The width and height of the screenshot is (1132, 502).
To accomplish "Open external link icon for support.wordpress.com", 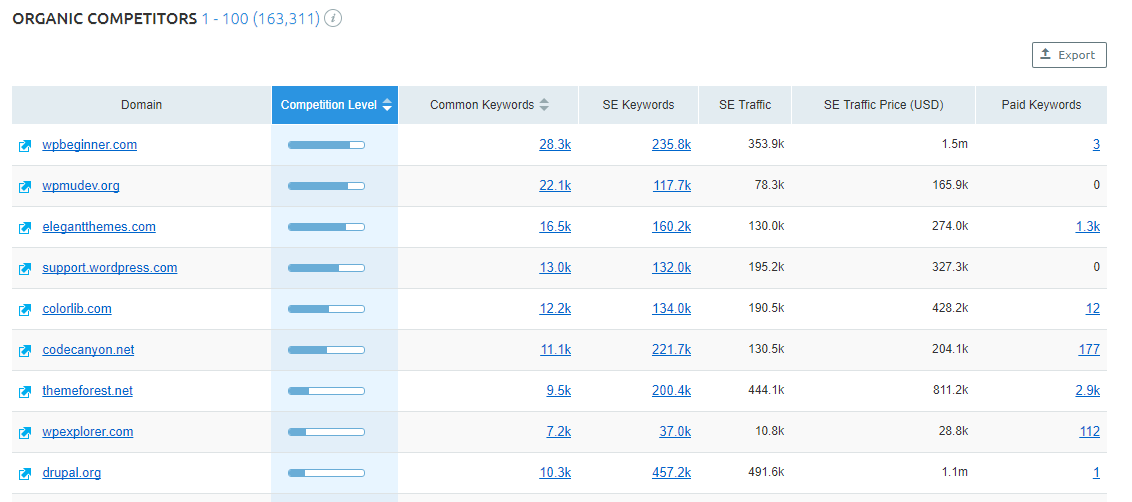I will pos(25,269).
